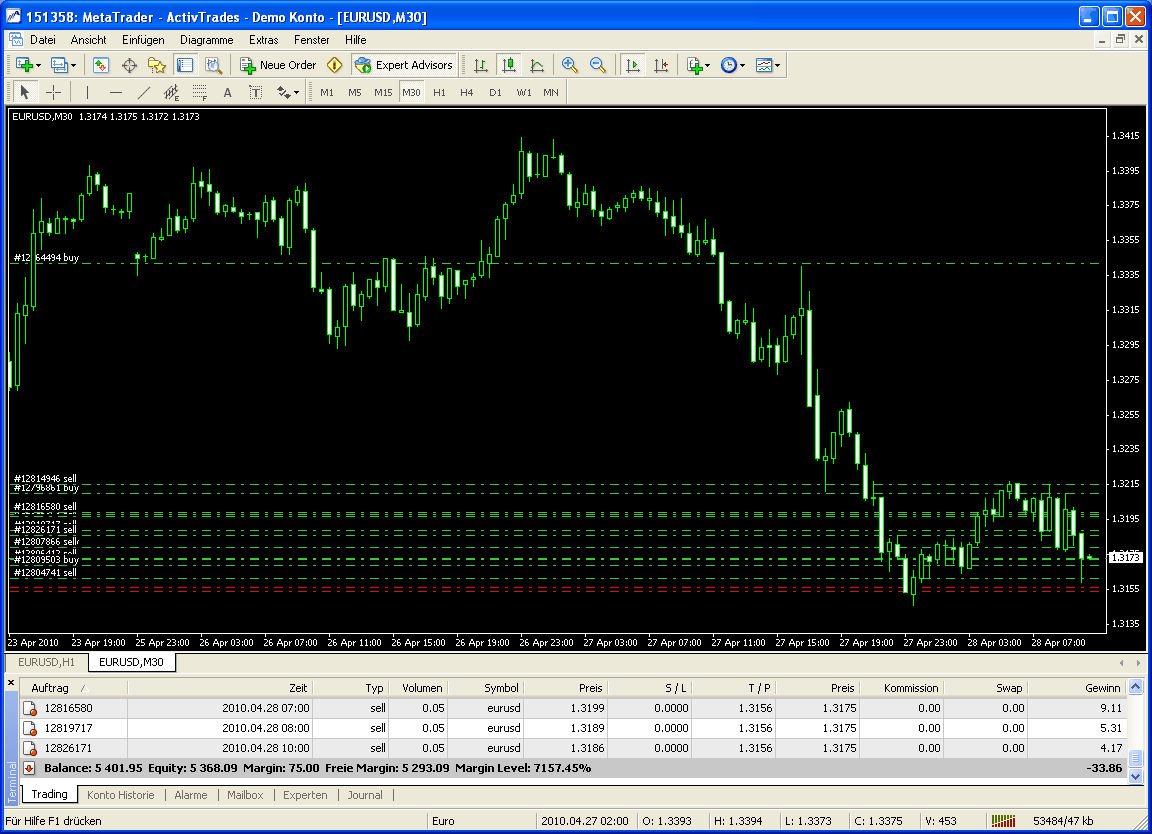This screenshot has height=834, width=1152.
Task: Open the templates dropdown arrow
Action: [778, 65]
